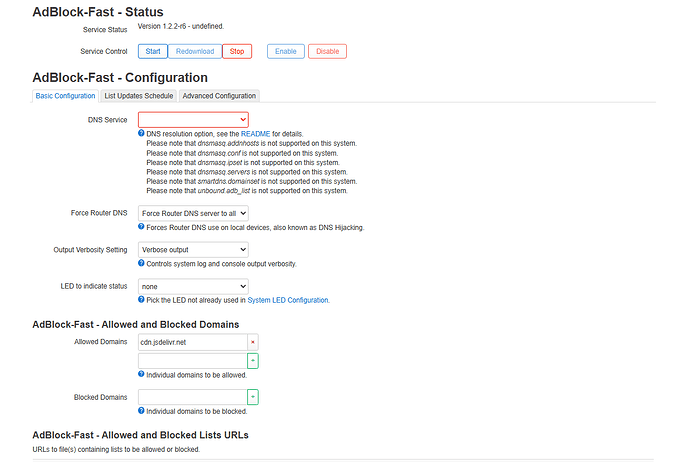
Task: Stop the AdBlock-Fast service
Action: coord(237,51)
